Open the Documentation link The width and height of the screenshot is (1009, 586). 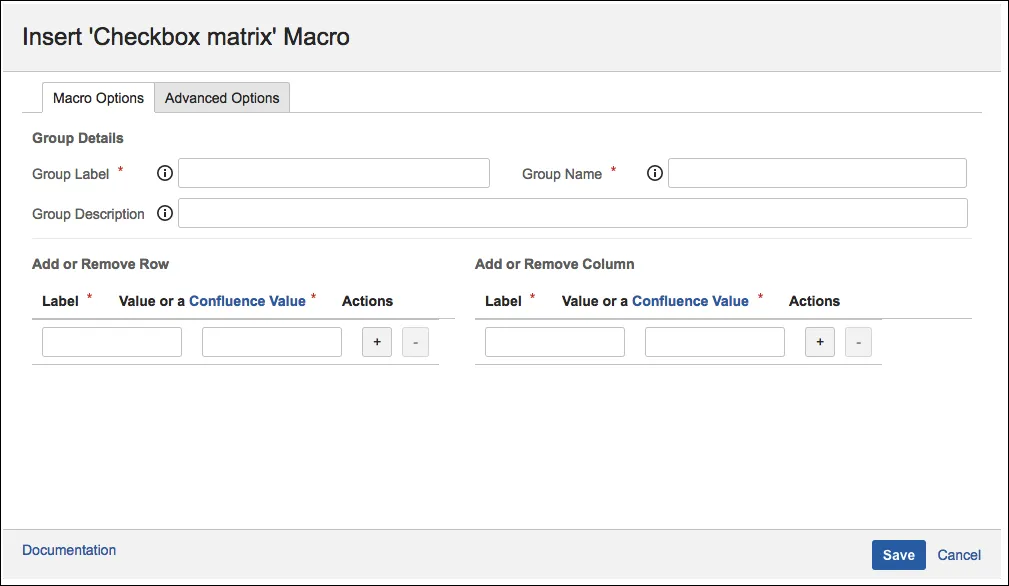coord(69,550)
